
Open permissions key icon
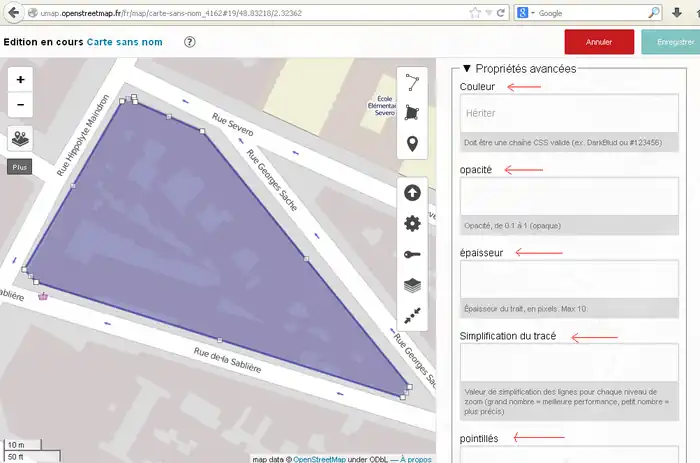tap(412, 255)
